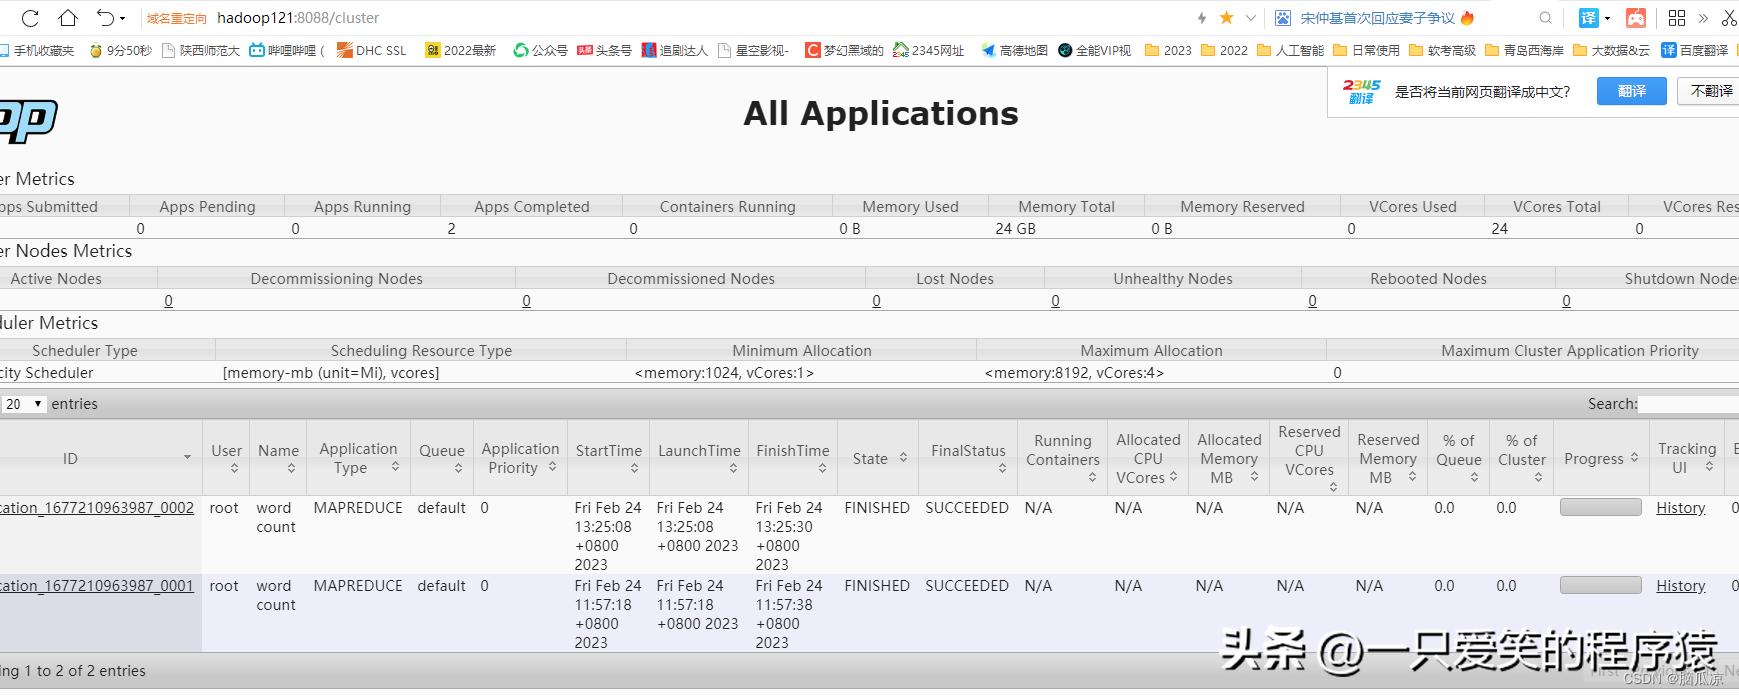Click the blue translate extension icon

pos(1588,18)
